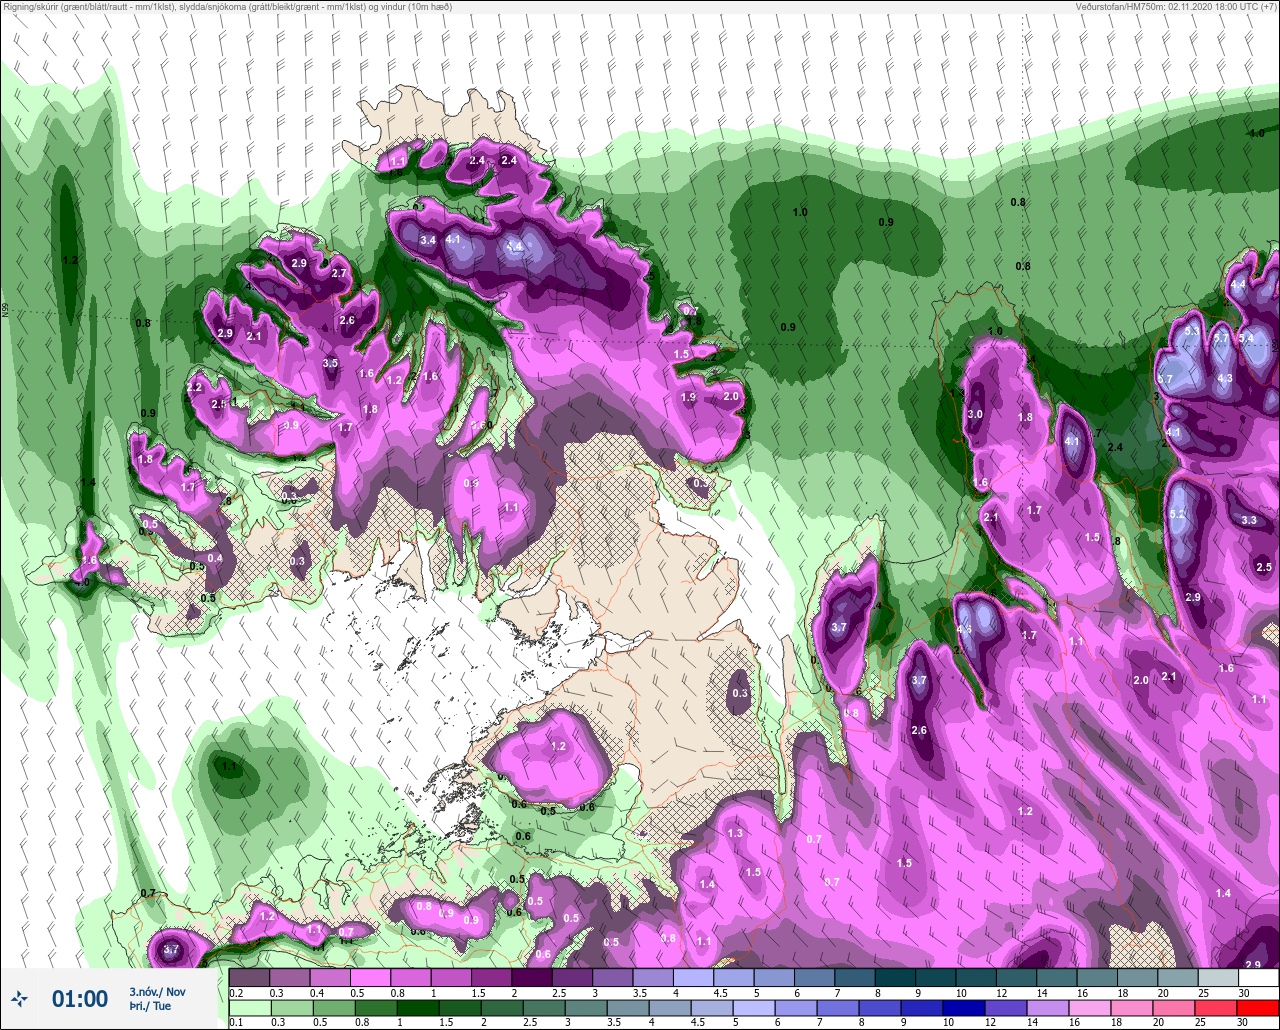Click the 'Þri./ Tue' weekday label

tap(150, 1006)
